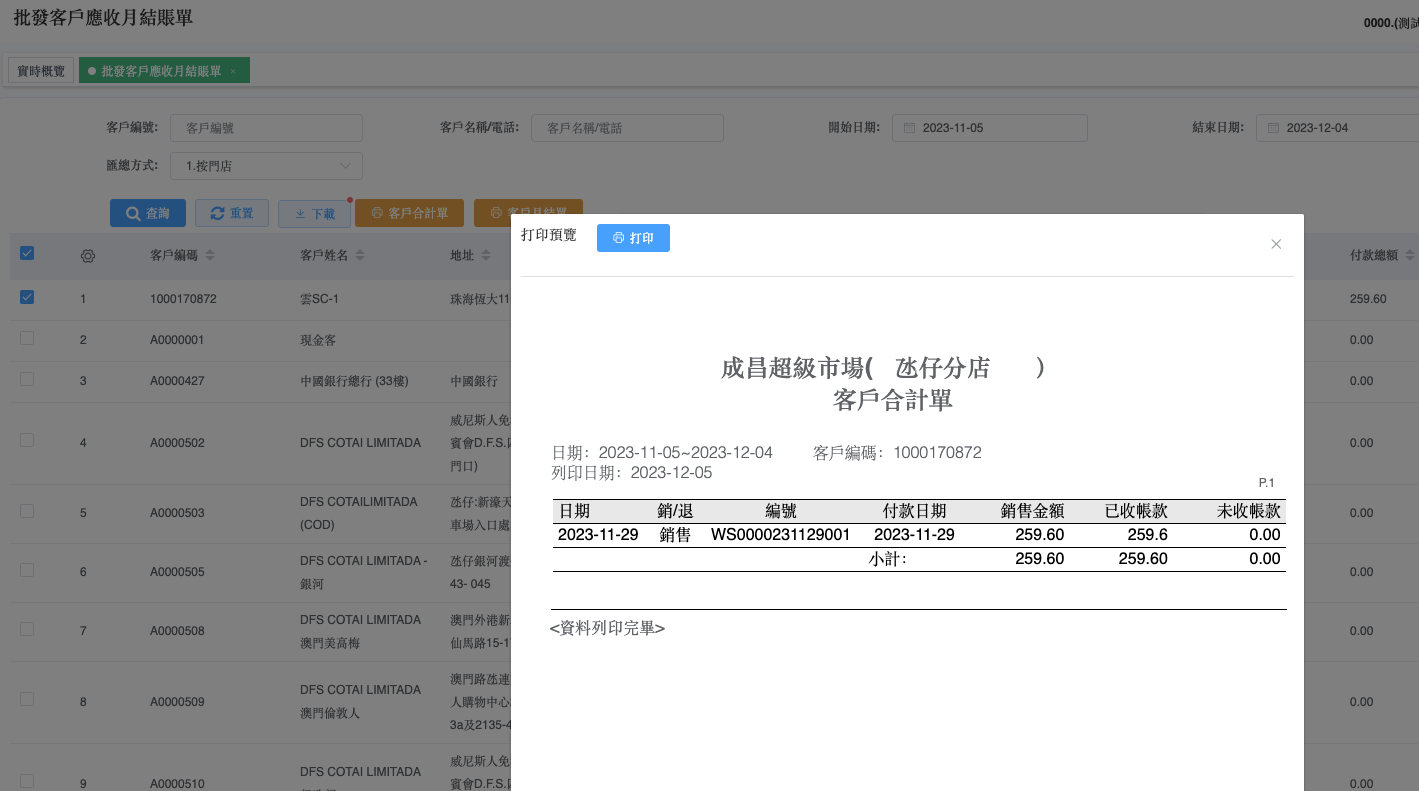
Task: Check the checkbox for row 2 現金客
Action: 27,338
